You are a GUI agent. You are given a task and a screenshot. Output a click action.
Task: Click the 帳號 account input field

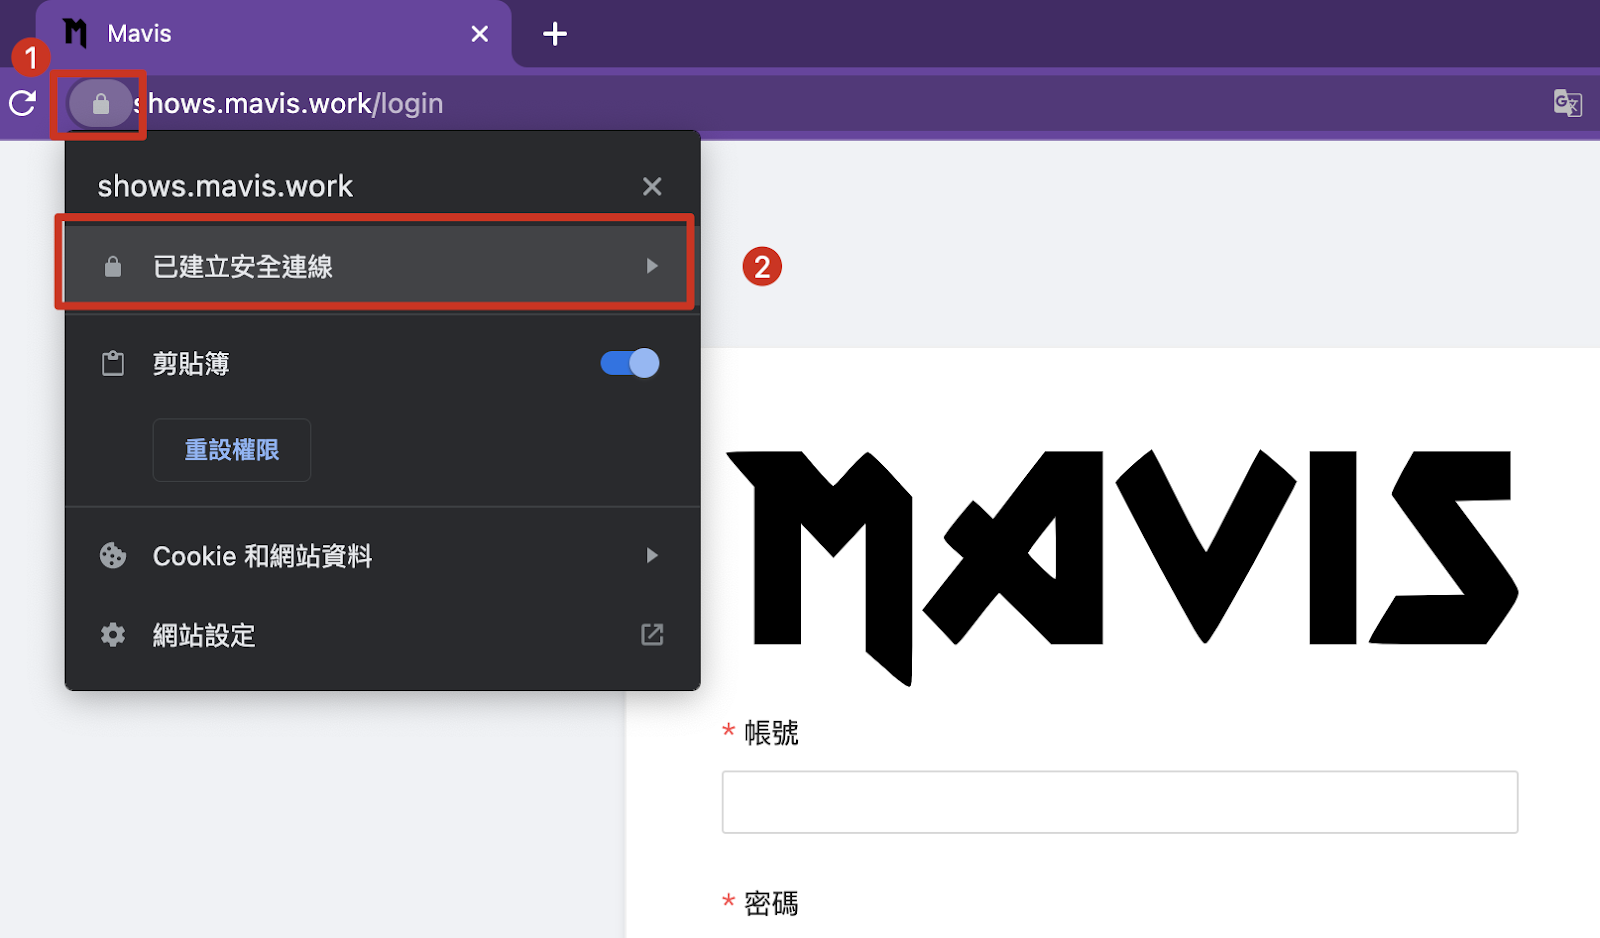(x=1120, y=802)
